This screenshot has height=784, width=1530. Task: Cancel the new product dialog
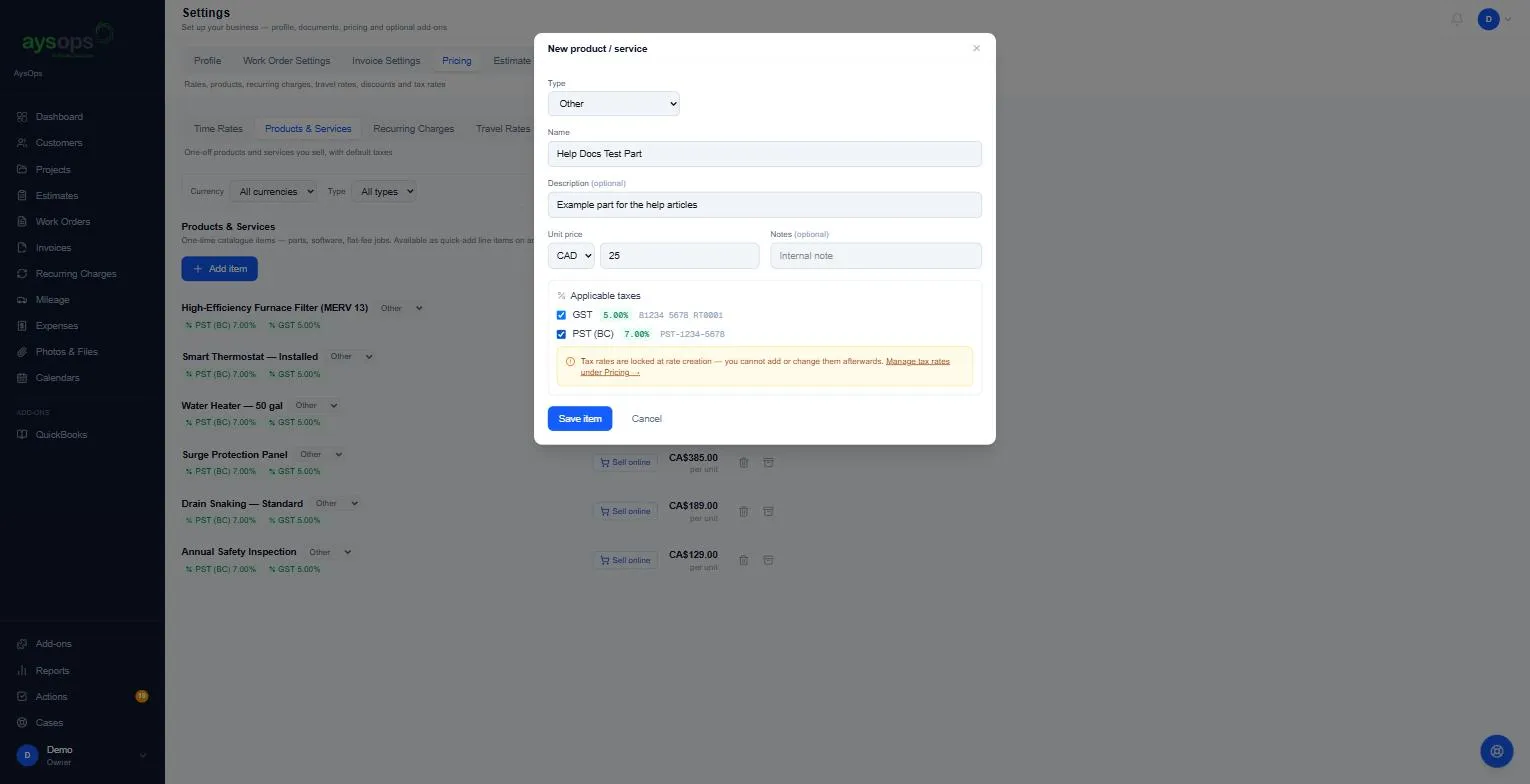[647, 419]
